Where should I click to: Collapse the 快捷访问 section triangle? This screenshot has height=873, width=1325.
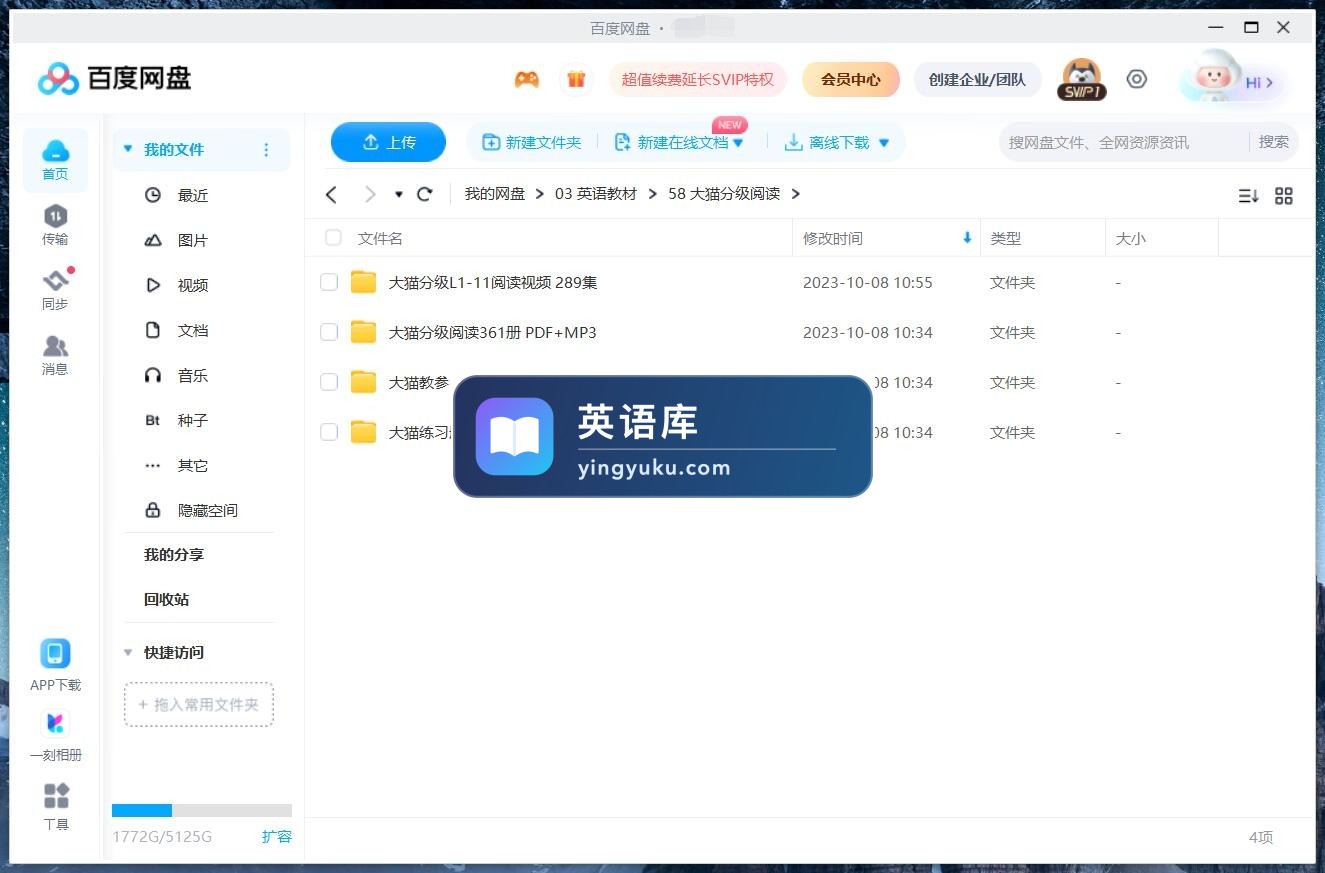point(127,652)
